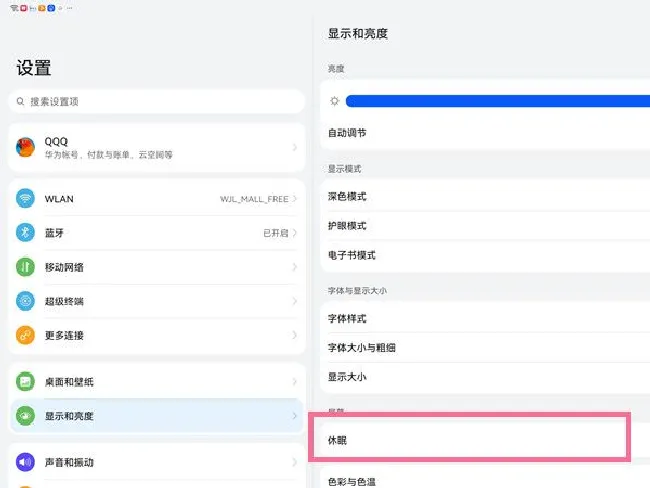Open sound and vibration row chevron
Image resolution: width=650 pixels, height=488 pixels.
(294, 462)
